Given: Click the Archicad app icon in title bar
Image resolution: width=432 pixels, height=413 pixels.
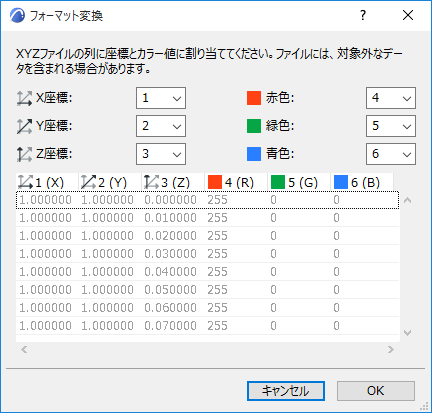Looking at the screenshot, I should point(17,16).
